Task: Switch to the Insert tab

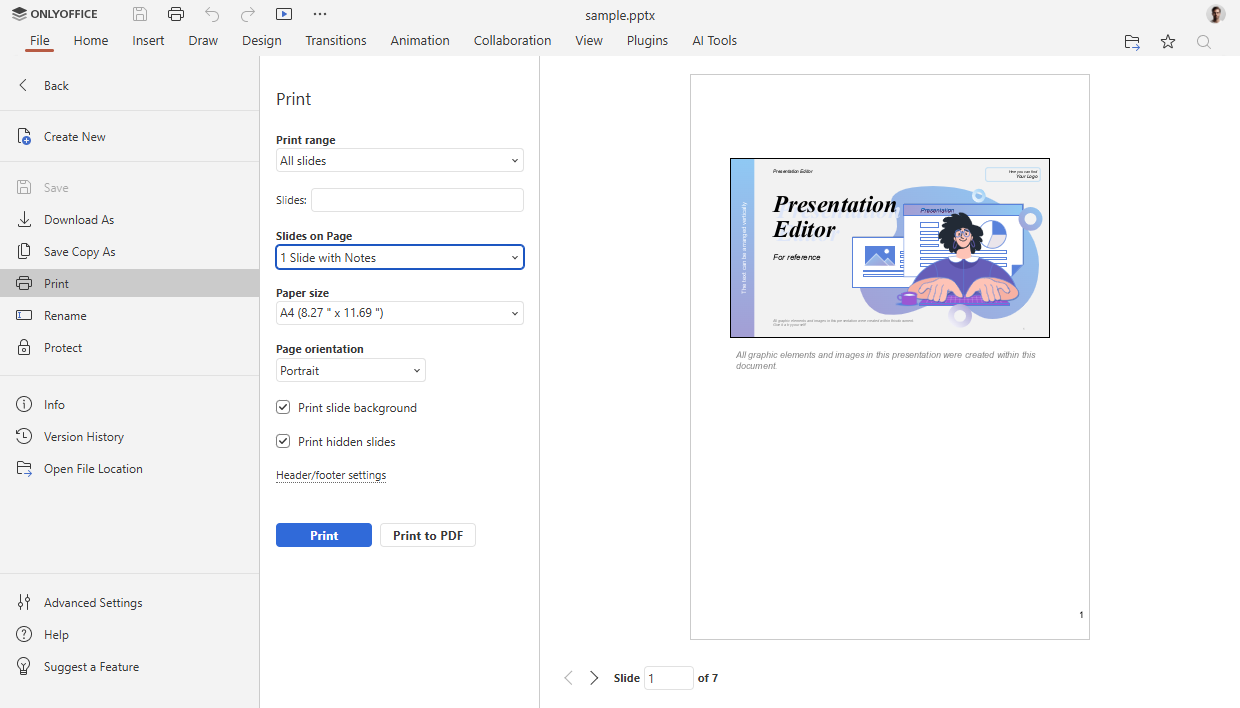Action: [149, 41]
